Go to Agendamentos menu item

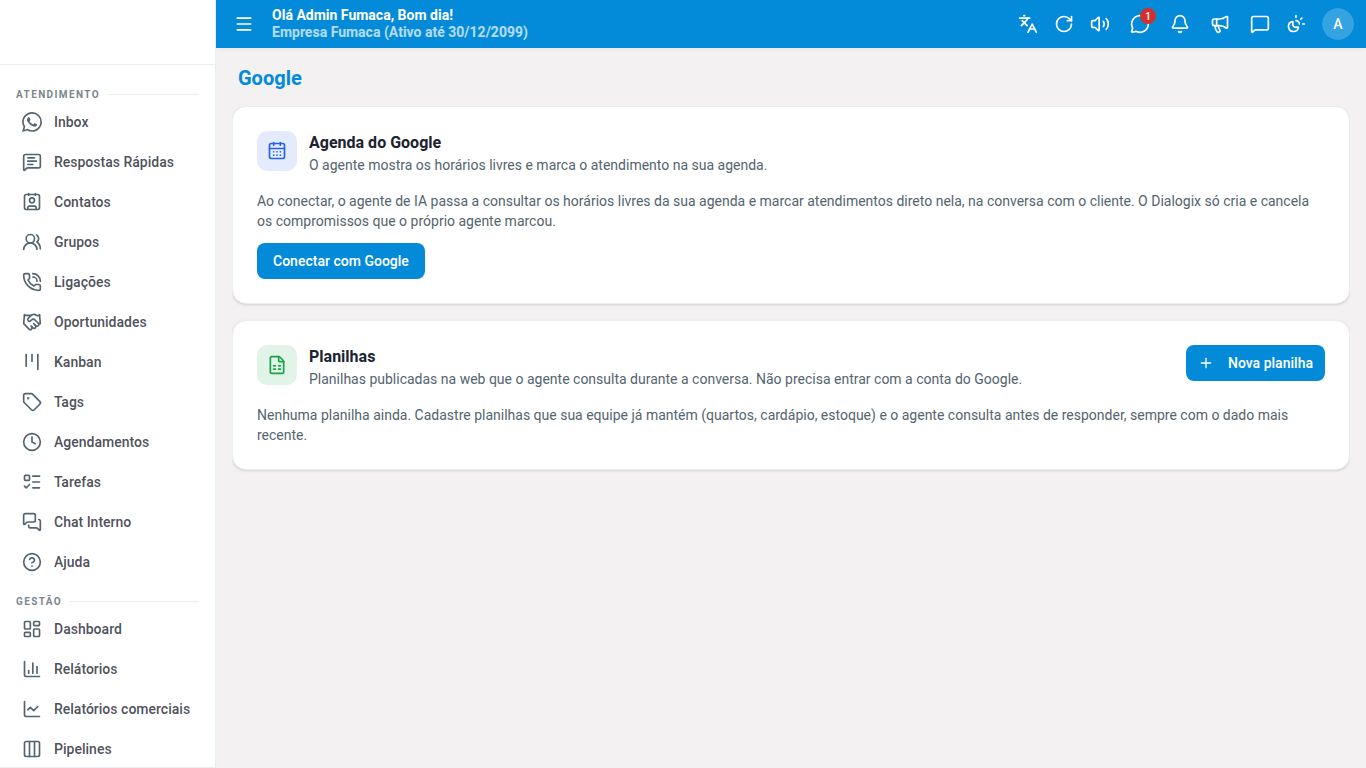[x=108, y=442]
